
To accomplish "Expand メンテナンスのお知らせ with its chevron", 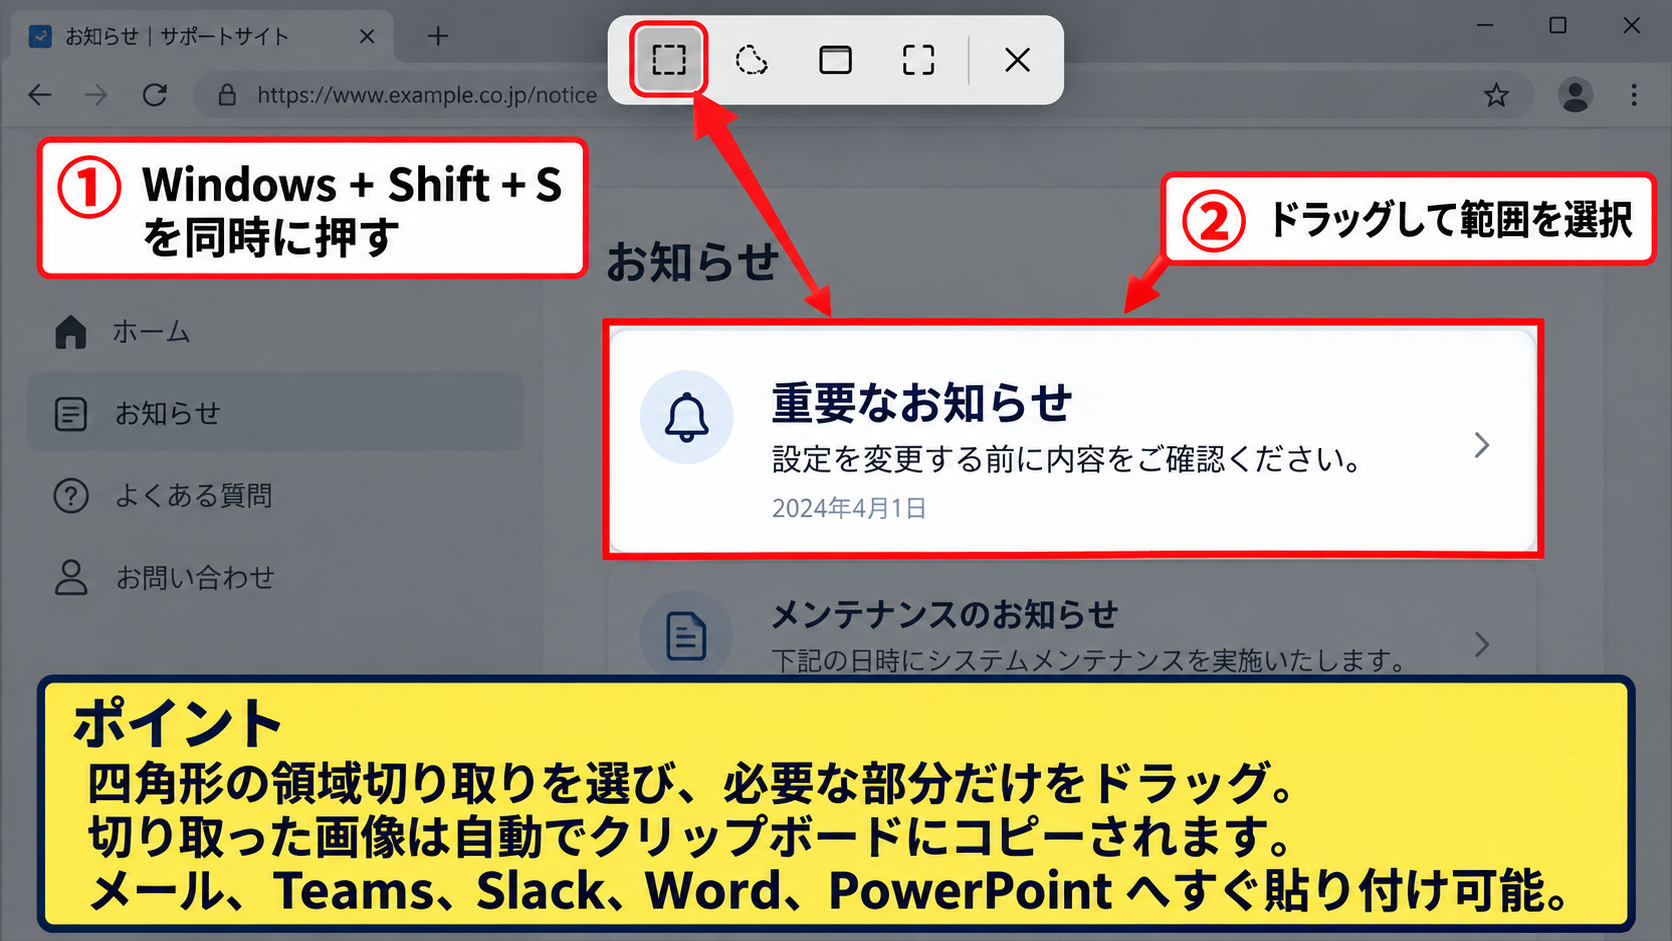I will (x=1482, y=644).
